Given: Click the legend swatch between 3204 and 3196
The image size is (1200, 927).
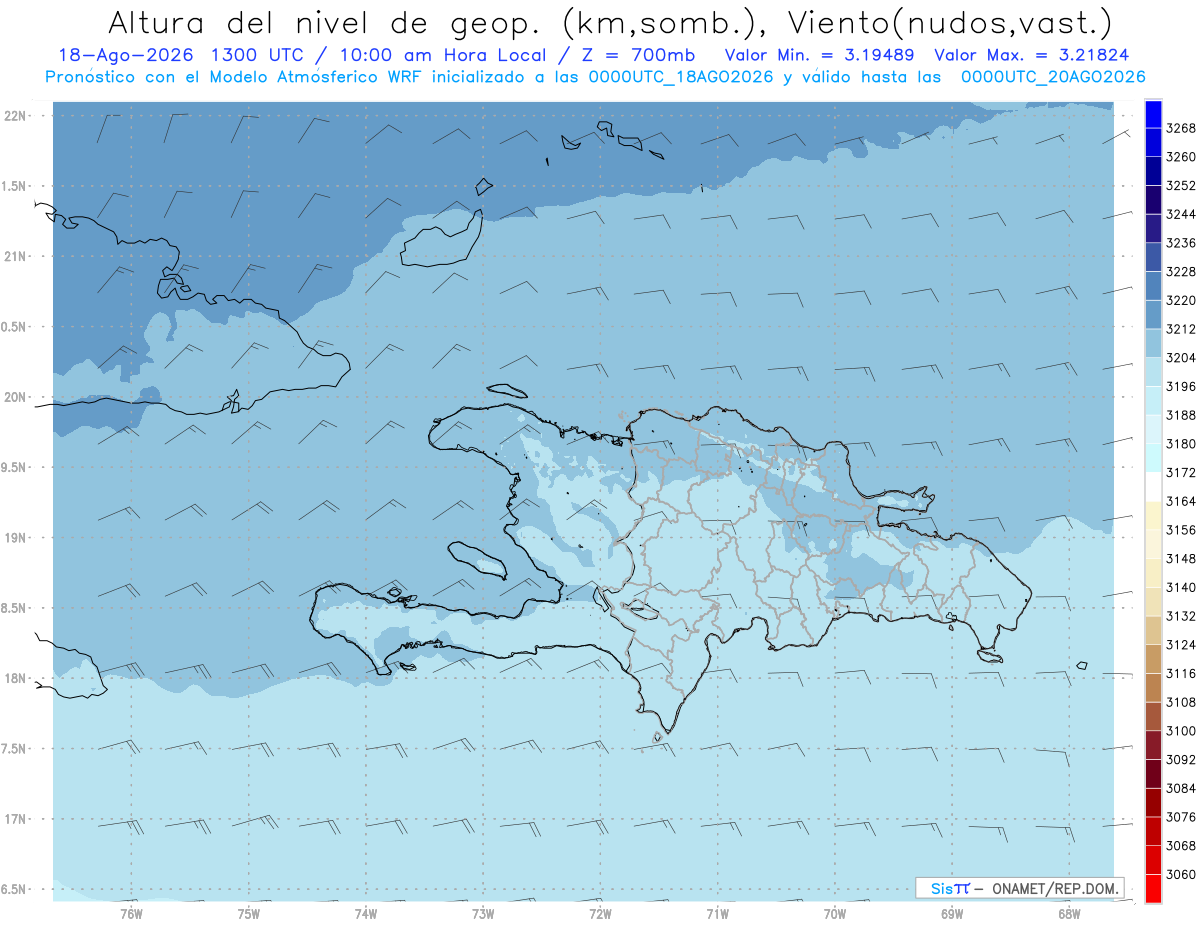Looking at the screenshot, I should pos(1152,372).
